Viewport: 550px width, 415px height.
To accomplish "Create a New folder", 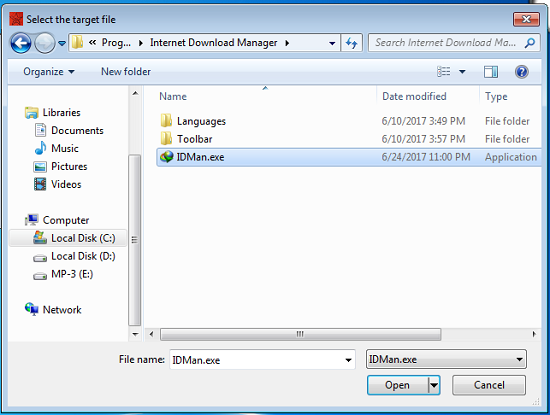I will coord(126,72).
